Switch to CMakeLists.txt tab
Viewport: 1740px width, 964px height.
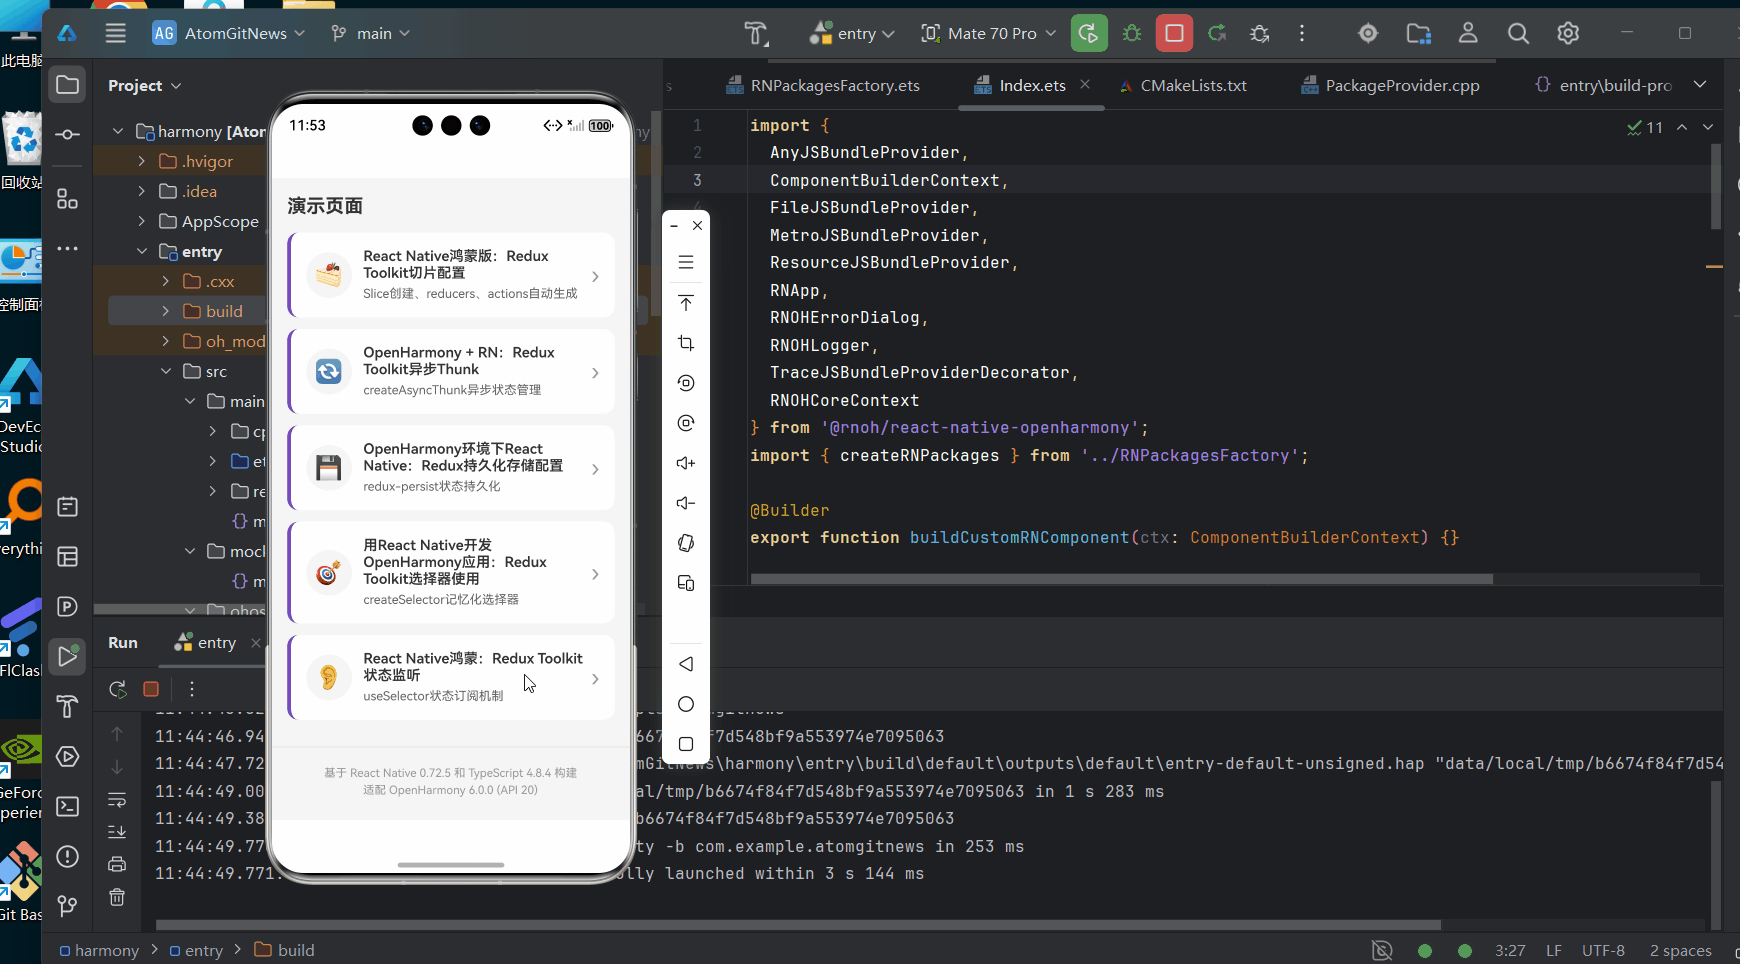[1183, 85]
